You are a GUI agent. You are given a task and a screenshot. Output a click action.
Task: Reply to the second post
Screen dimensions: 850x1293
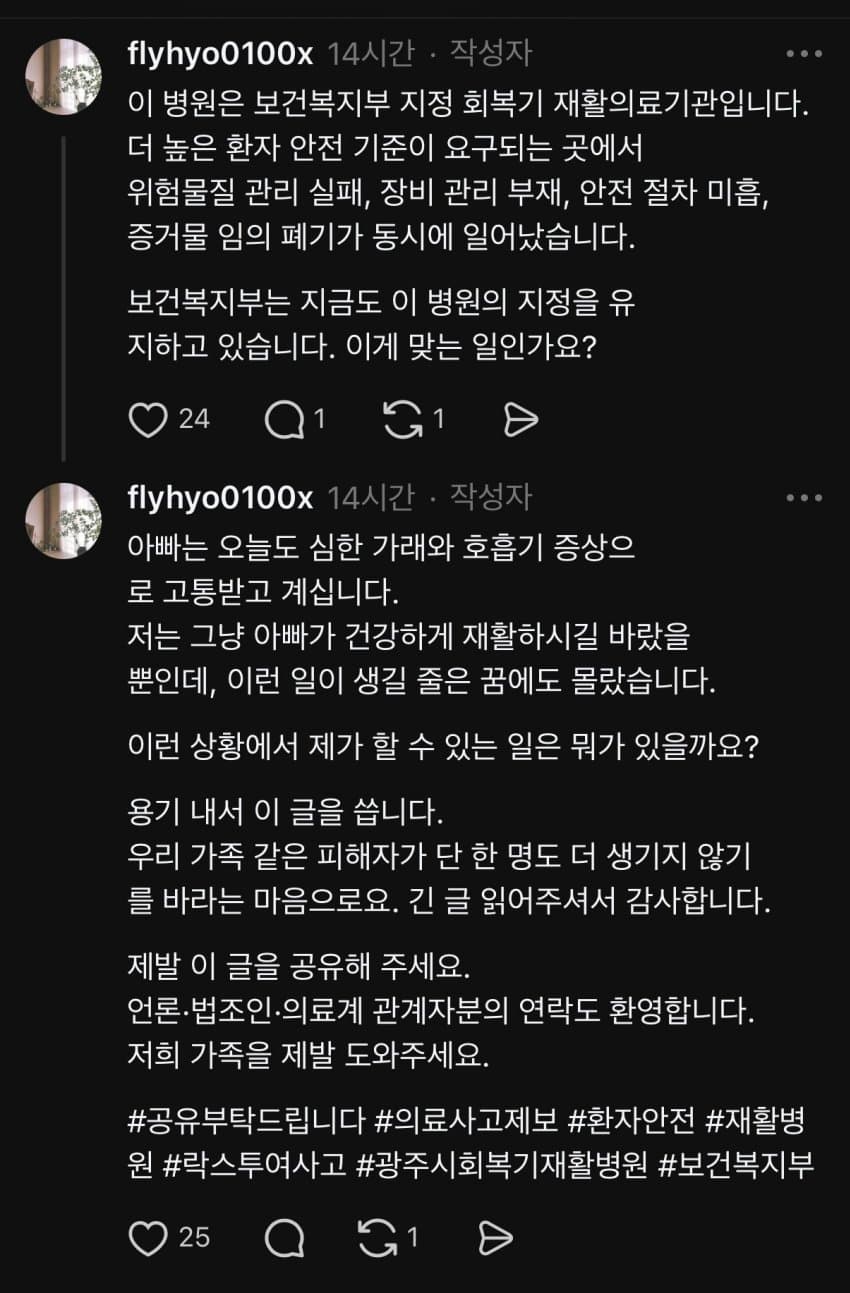[x=284, y=1238]
